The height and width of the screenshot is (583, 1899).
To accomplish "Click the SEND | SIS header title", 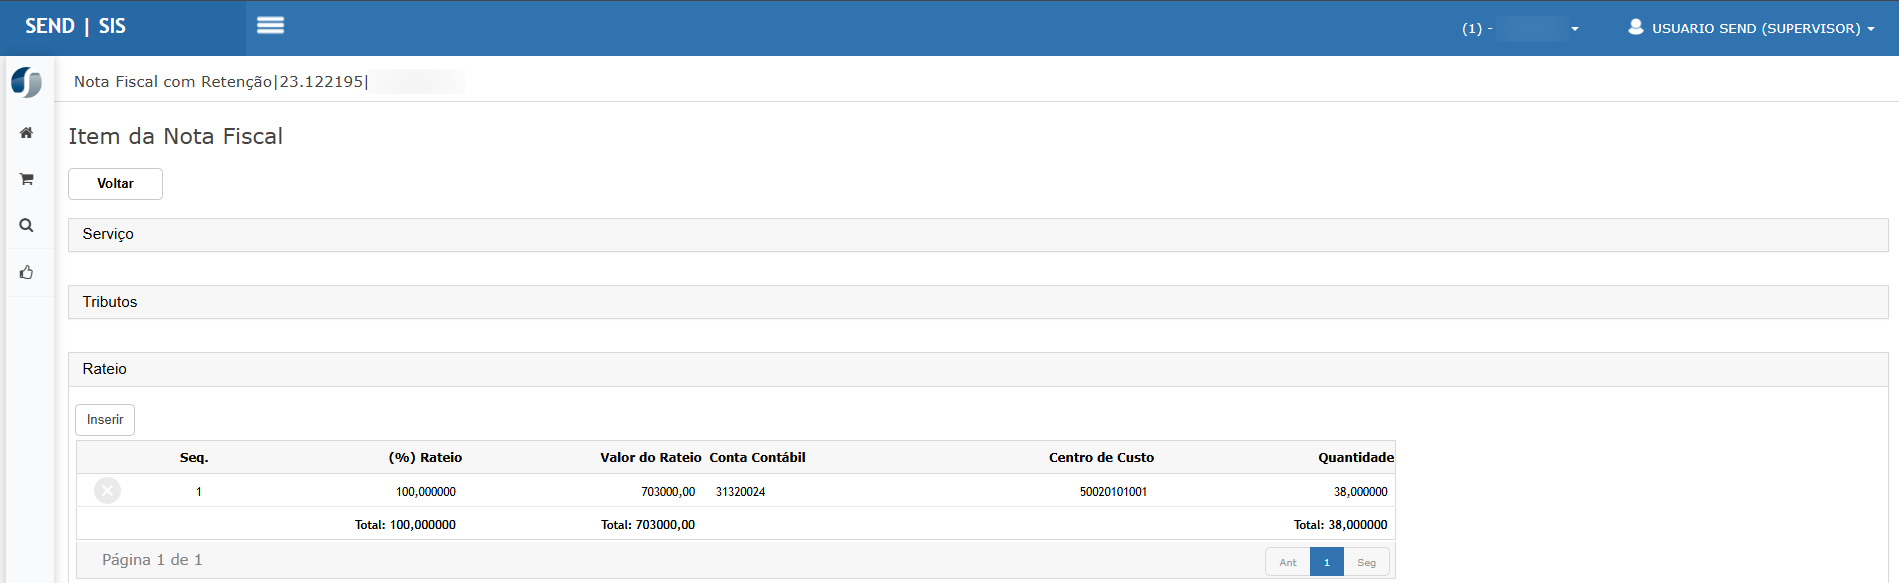I will pos(76,27).
